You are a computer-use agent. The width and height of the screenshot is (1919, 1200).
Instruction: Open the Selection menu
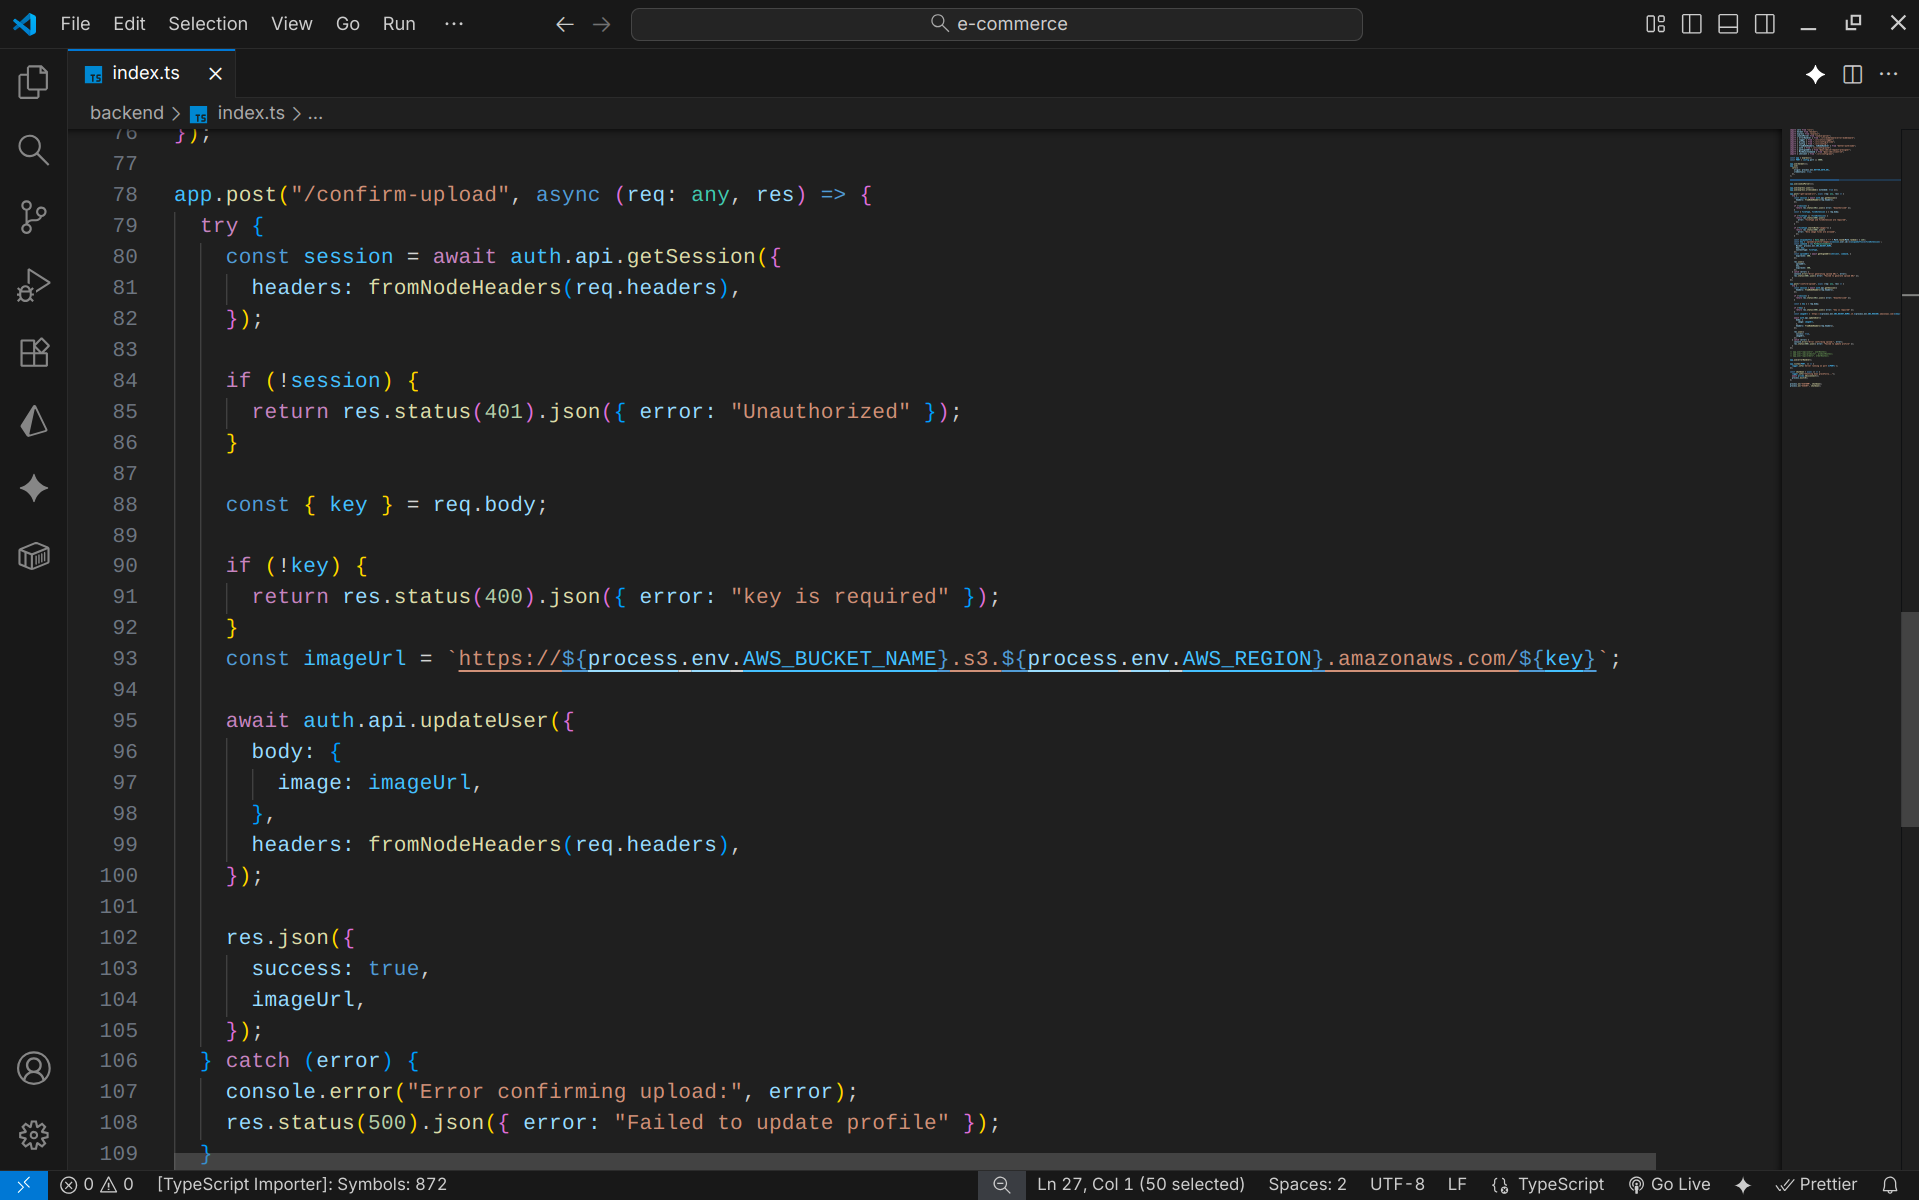[207, 24]
